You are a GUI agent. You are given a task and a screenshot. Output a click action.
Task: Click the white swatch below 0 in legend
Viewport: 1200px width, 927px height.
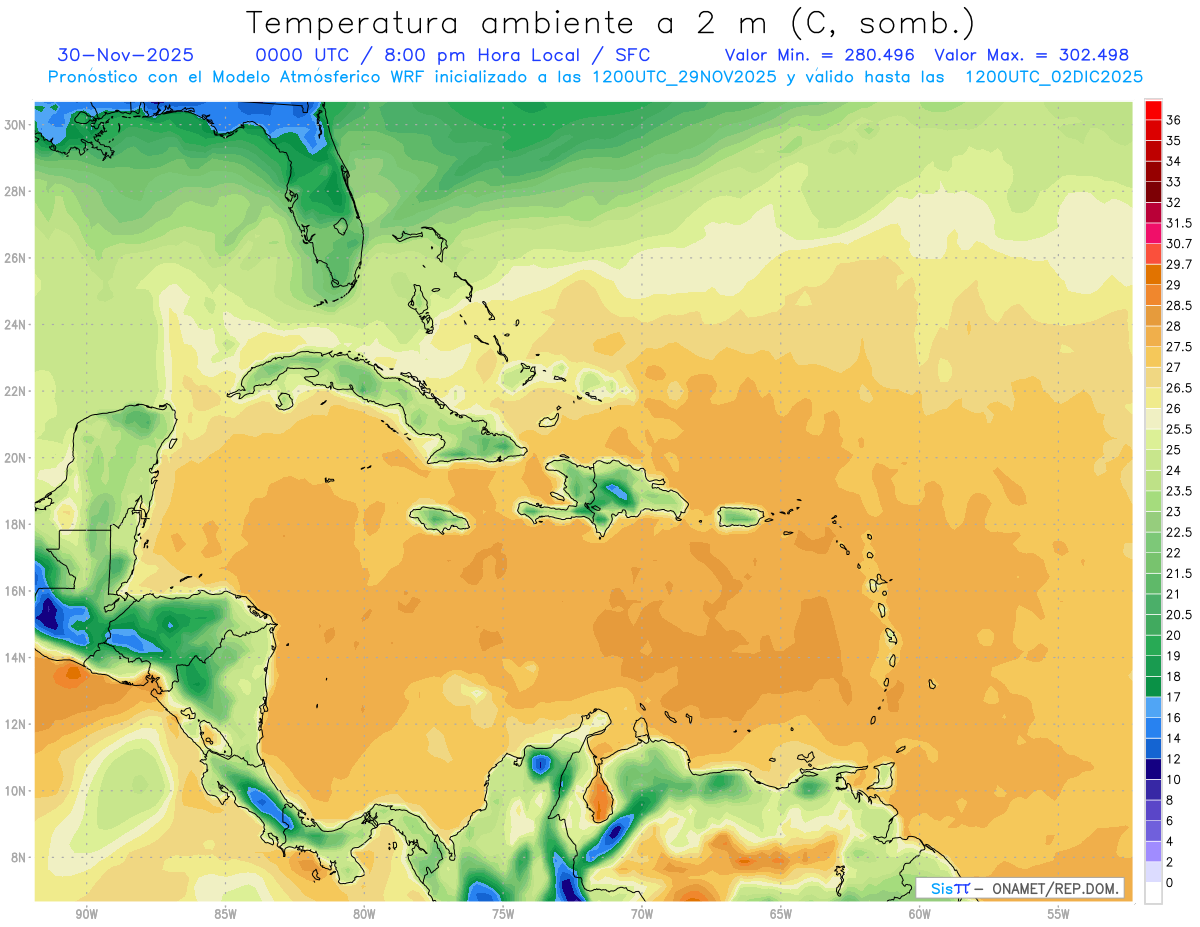click(1153, 893)
